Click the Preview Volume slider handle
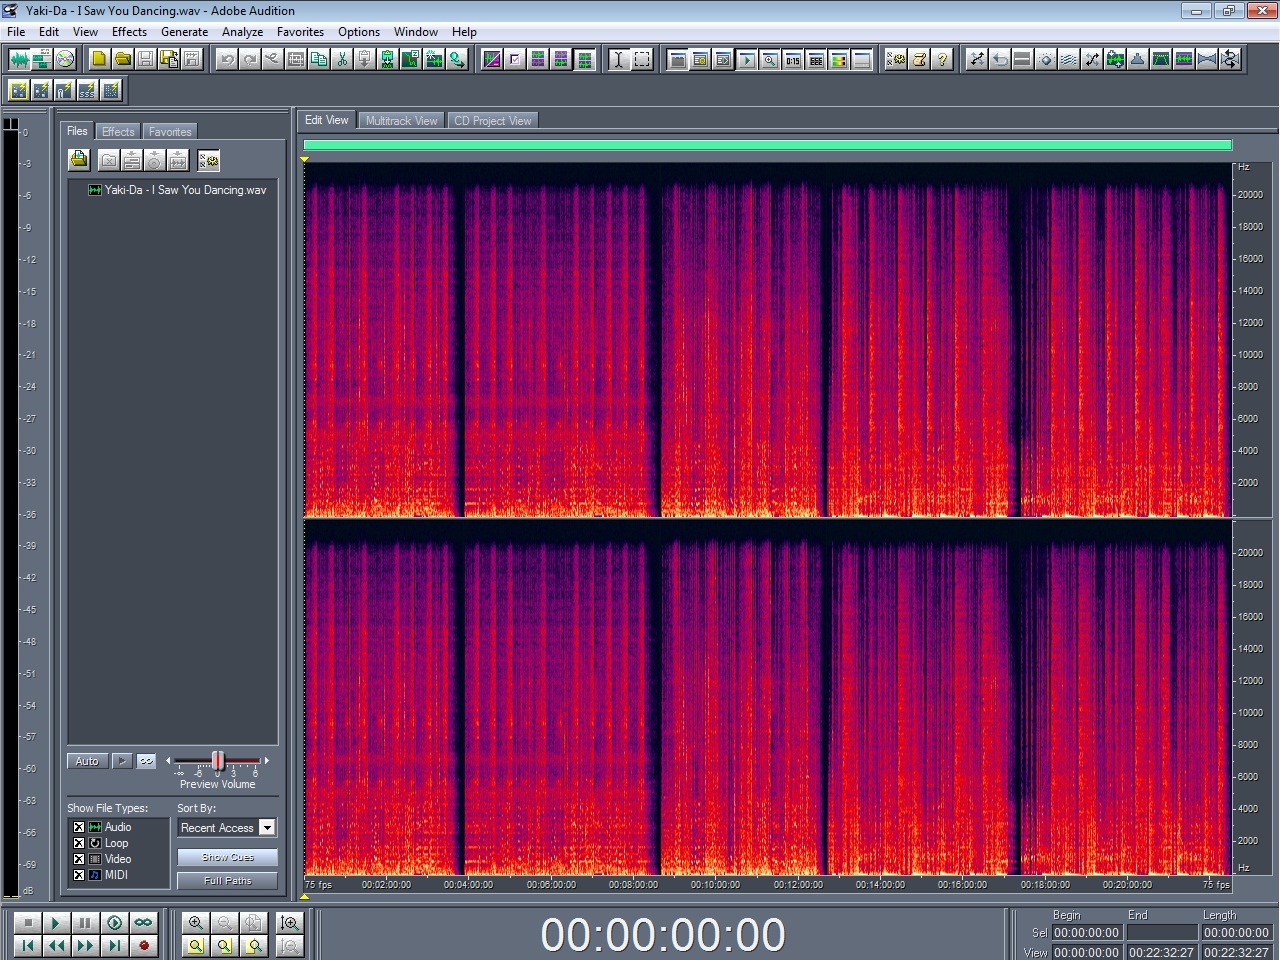The width and height of the screenshot is (1280, 960). 218,761
